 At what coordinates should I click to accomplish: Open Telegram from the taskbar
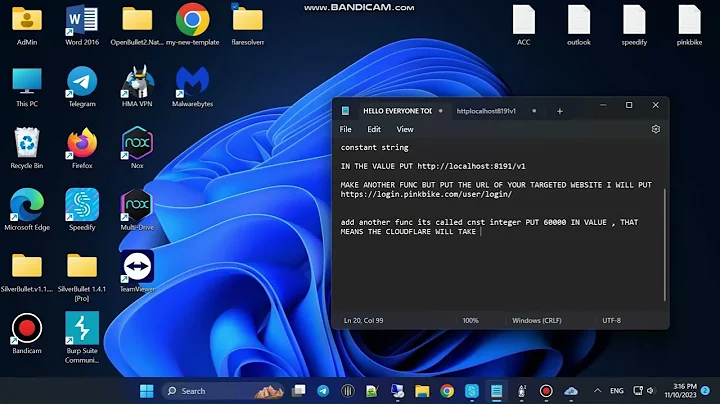pyautogui.click(x=323, y=391)
